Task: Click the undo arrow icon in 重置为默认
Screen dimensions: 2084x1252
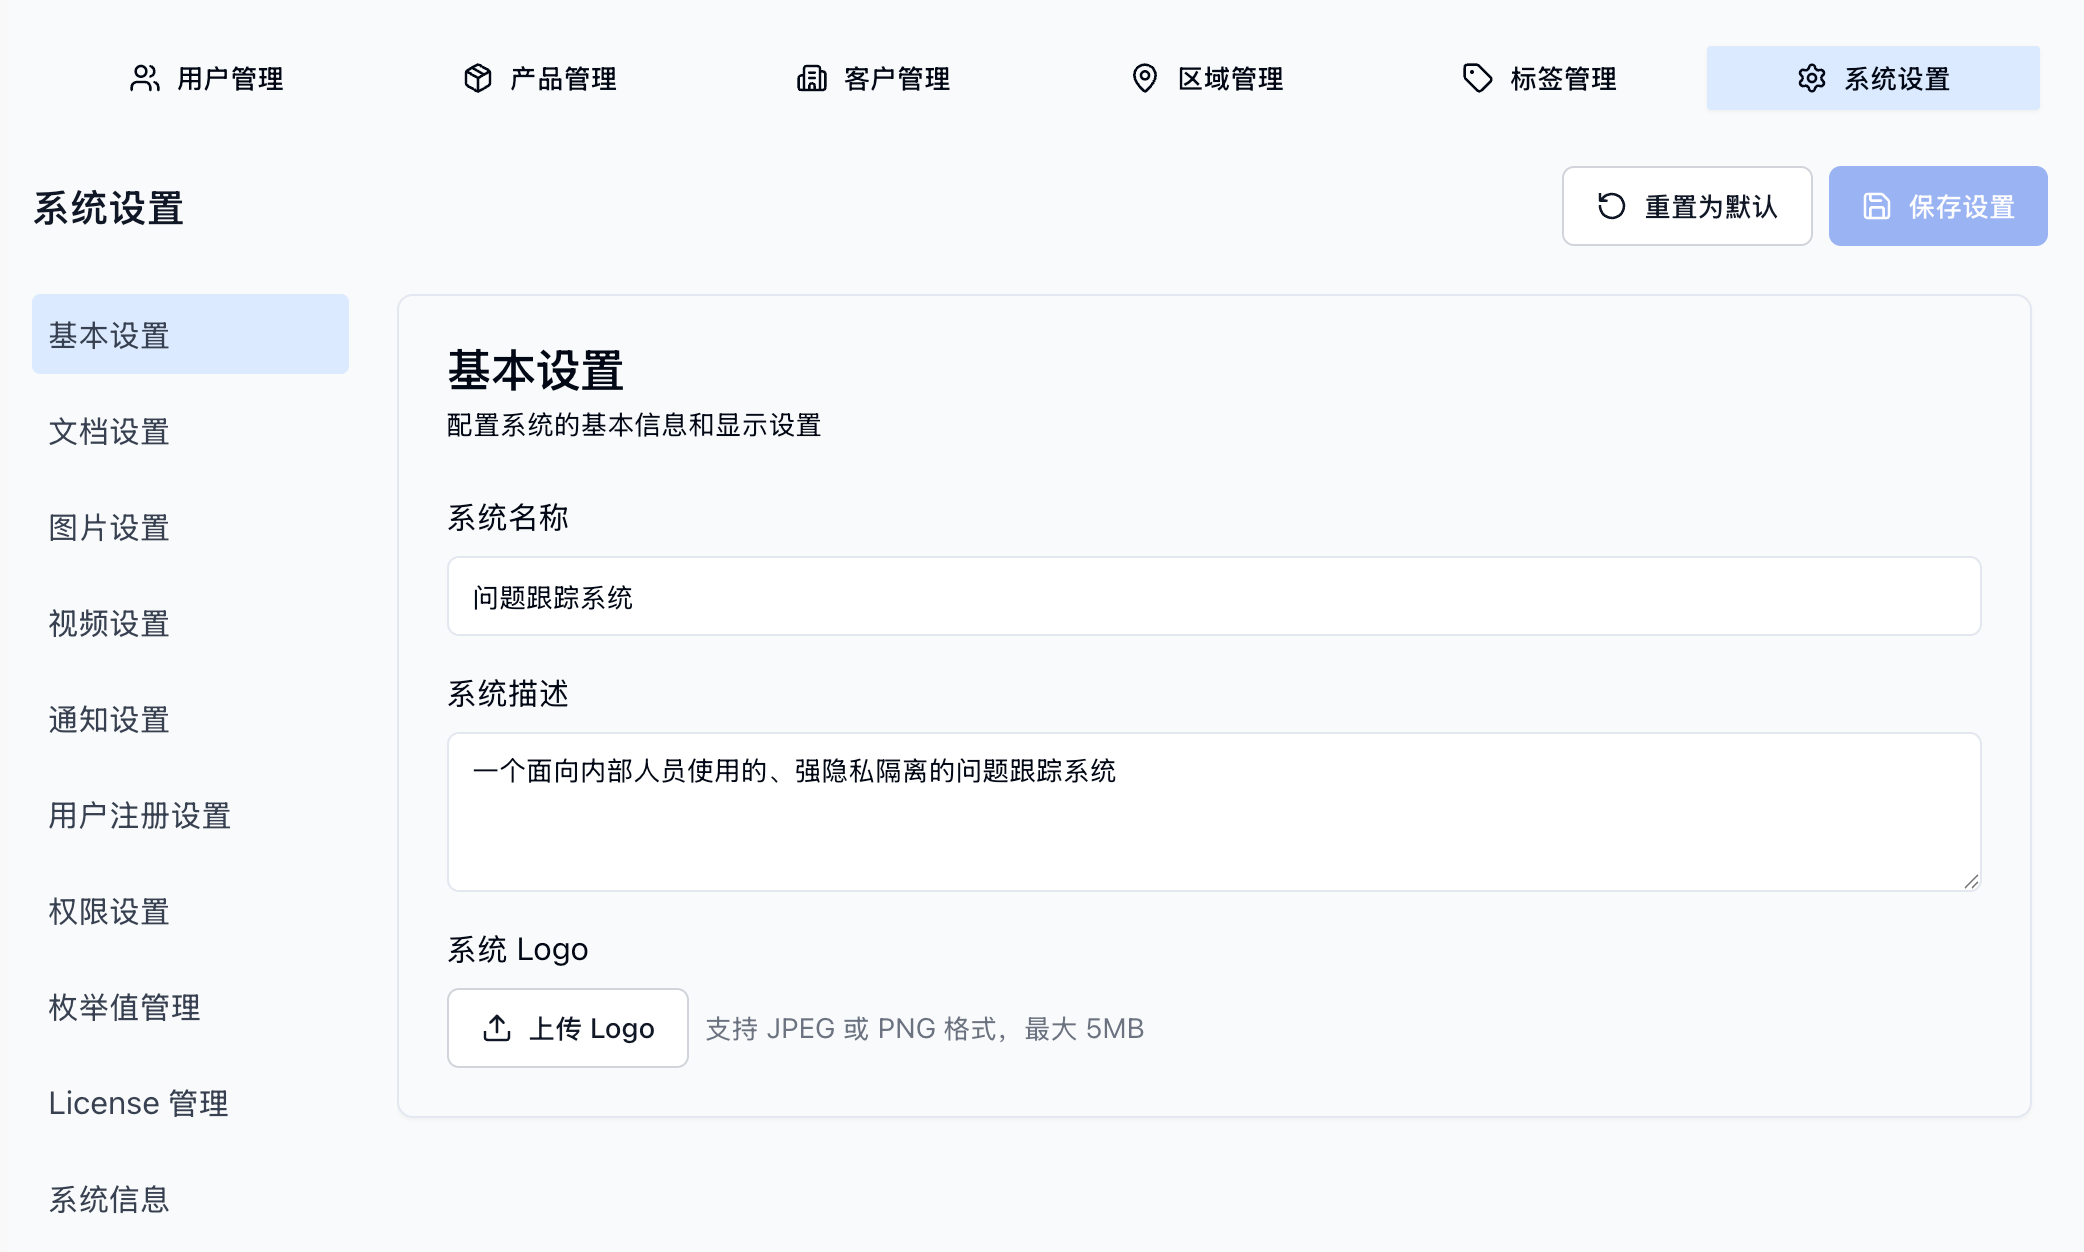Action: click(x=1609, y=206)
